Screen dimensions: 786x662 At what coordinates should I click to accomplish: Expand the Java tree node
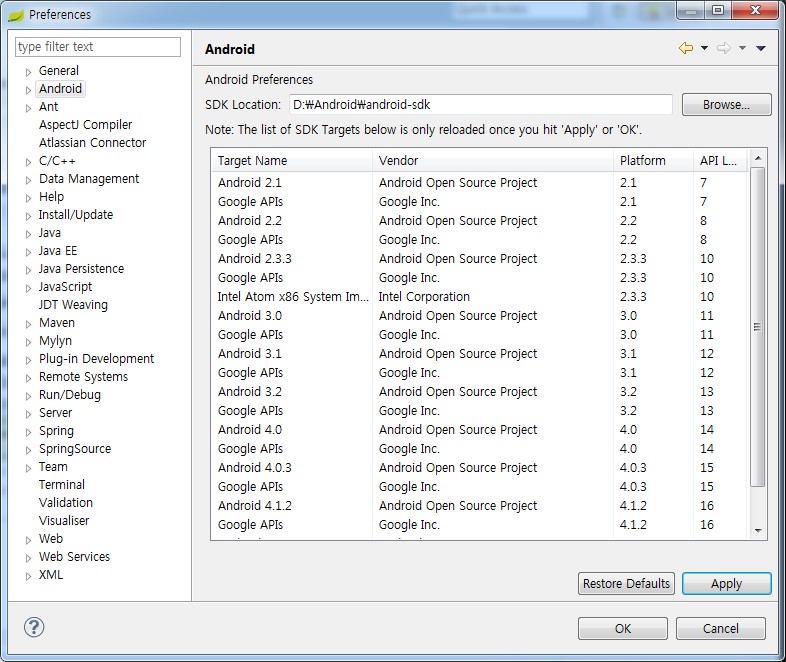[x=29, y=234]
